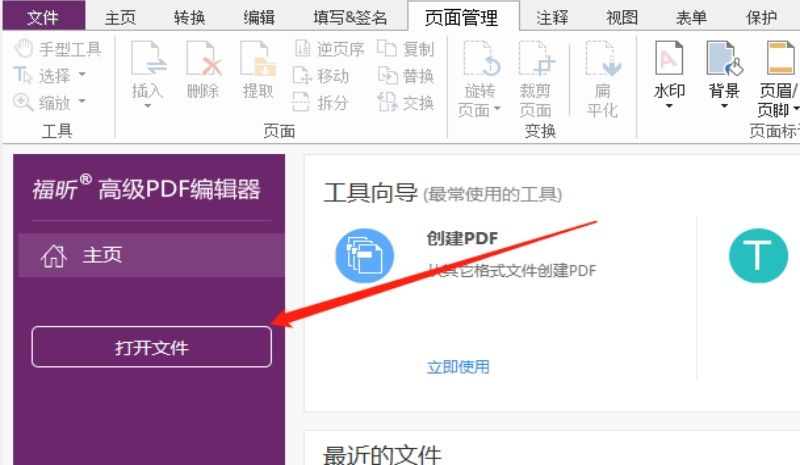Screen dimensions: 800x465
Task: Select the Hand tool (手型工具)
Action: click(57, 49)
